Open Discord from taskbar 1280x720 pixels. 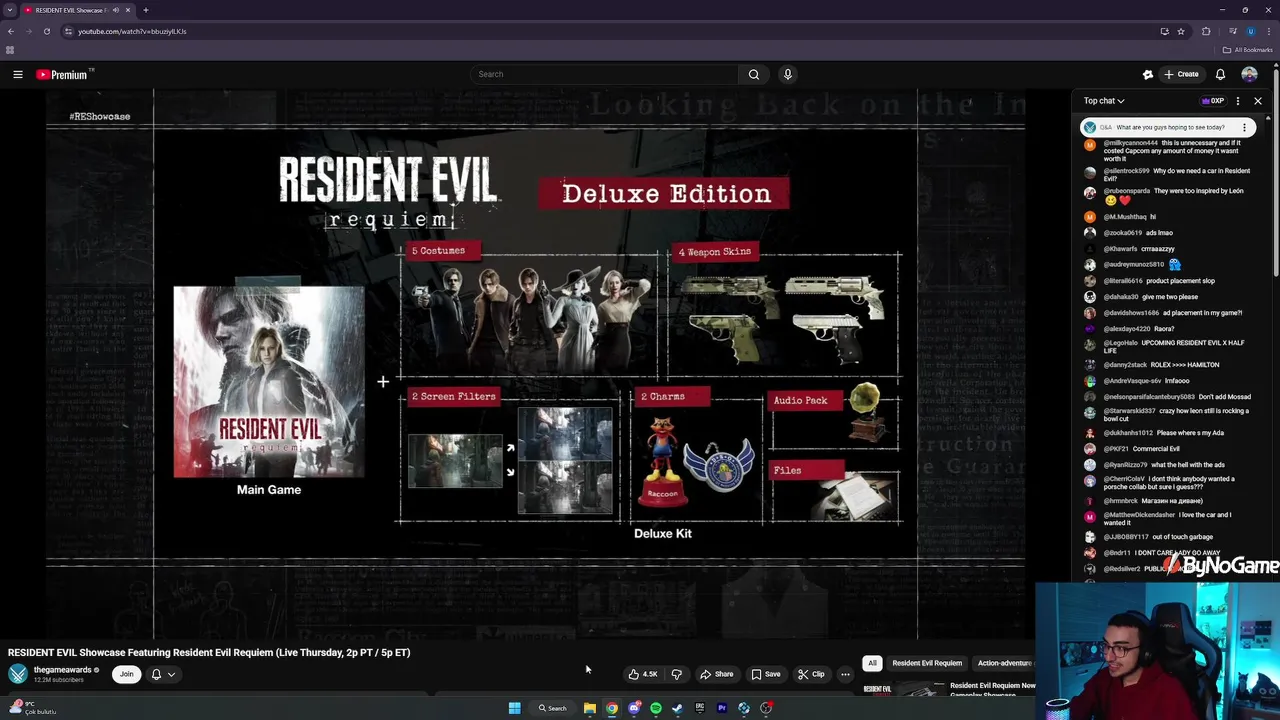tap(634, 708)
